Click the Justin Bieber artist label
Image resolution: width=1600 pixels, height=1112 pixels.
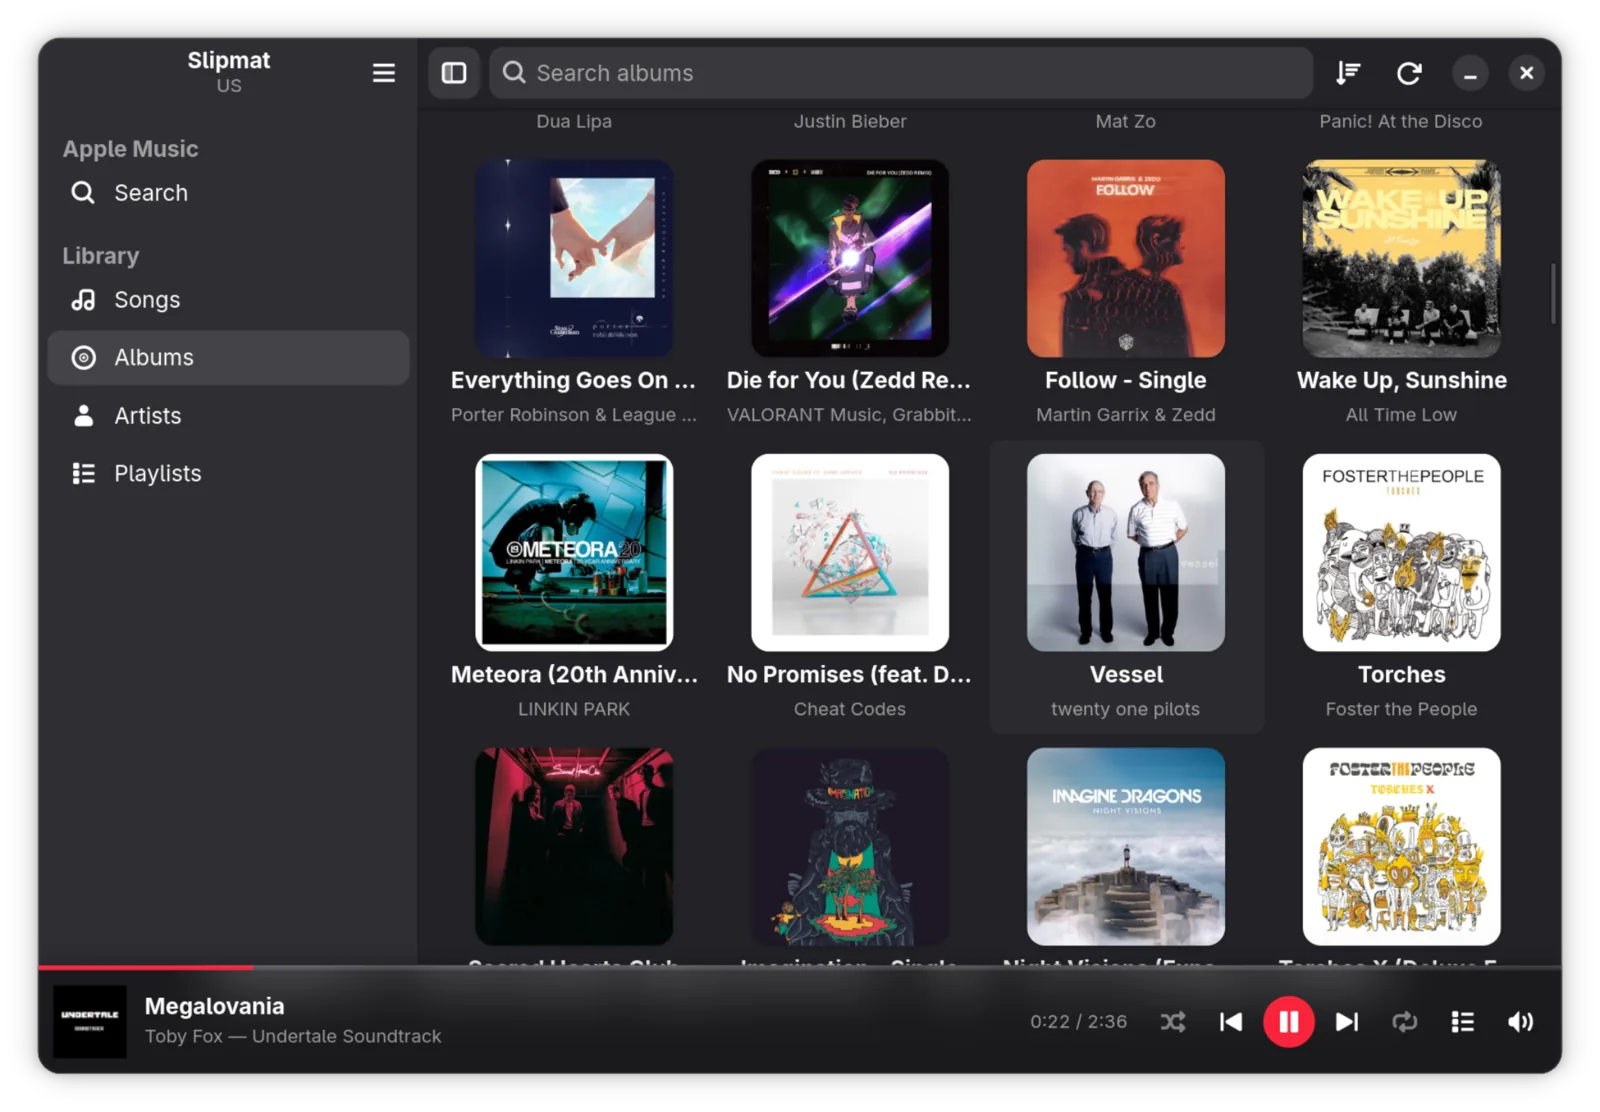pos(850,121)
